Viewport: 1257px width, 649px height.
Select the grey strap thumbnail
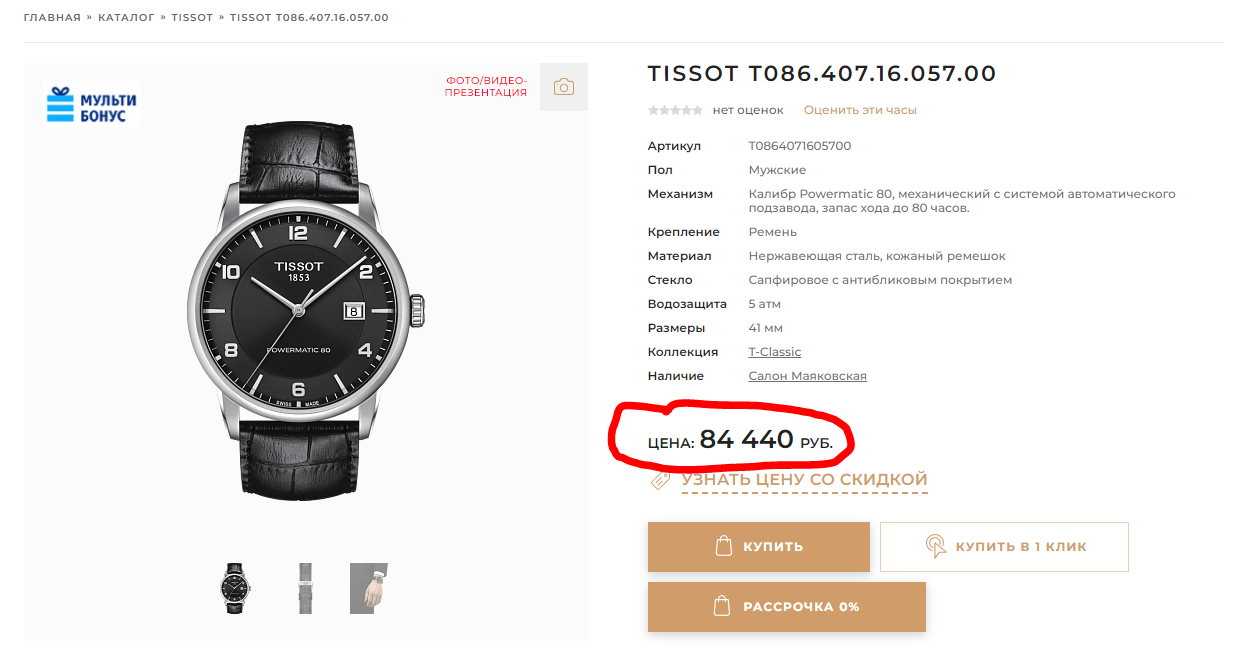[x=305, y=588]
